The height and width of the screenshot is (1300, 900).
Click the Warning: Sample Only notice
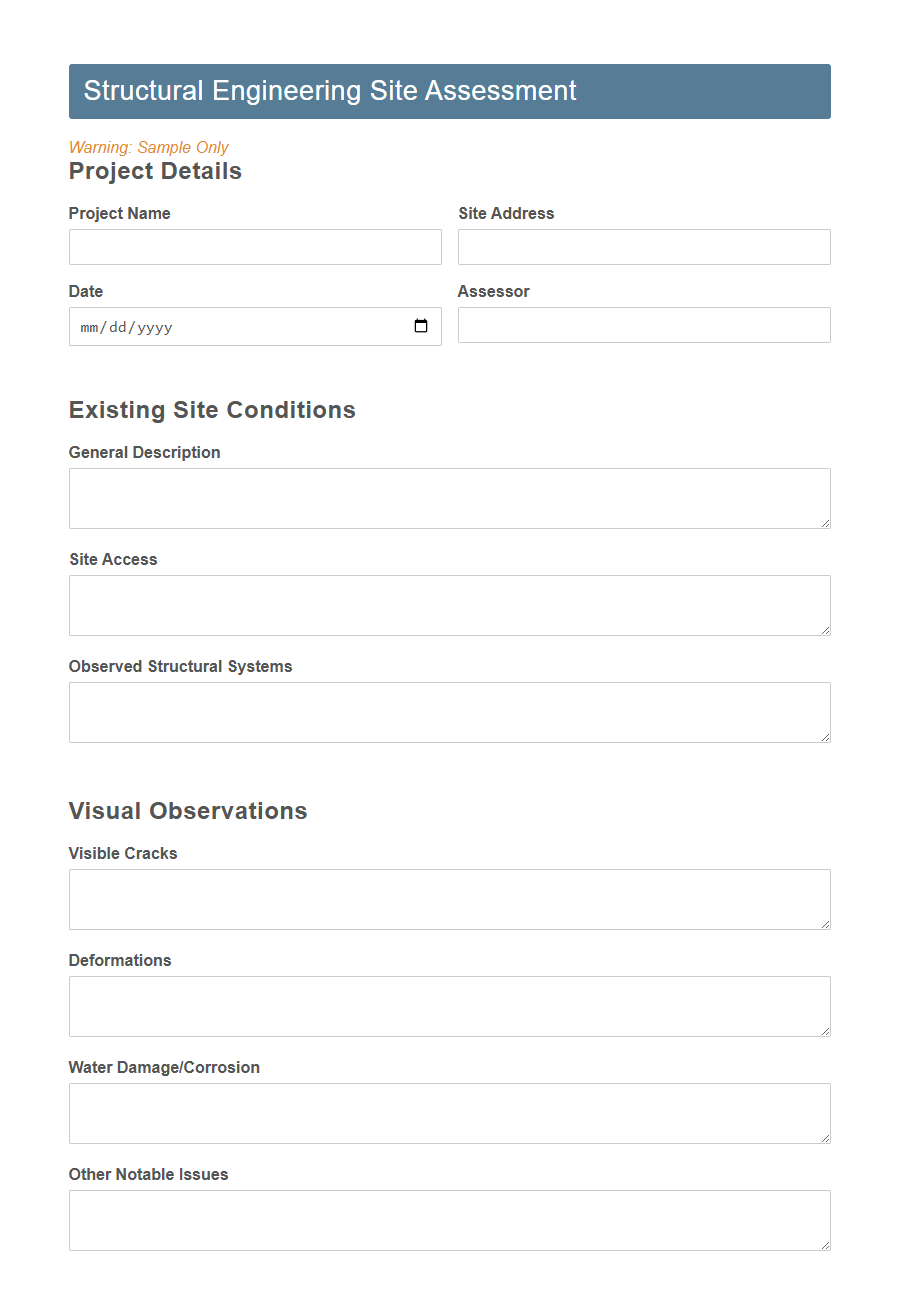[147, 147]
